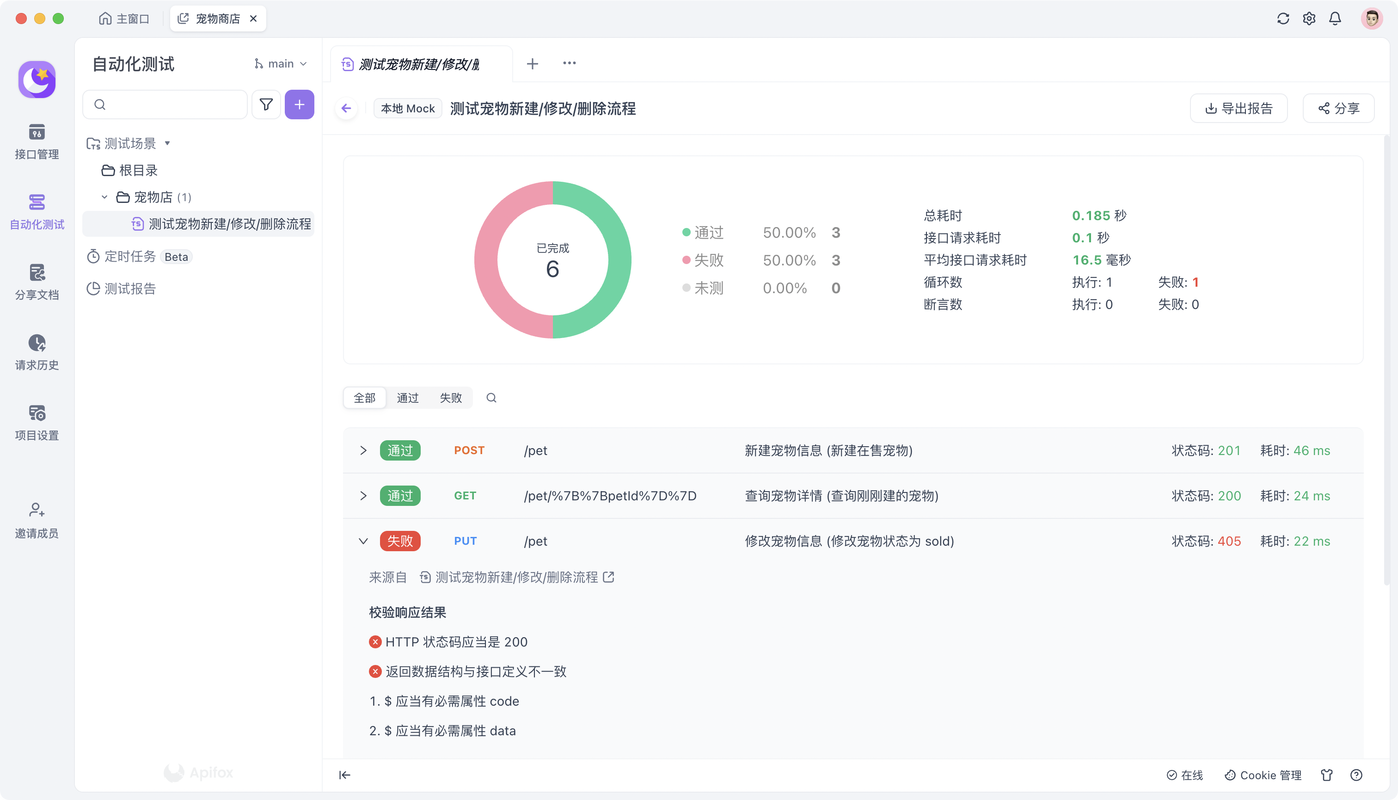Expand the POST /pet result row

[x=363, y=451]
